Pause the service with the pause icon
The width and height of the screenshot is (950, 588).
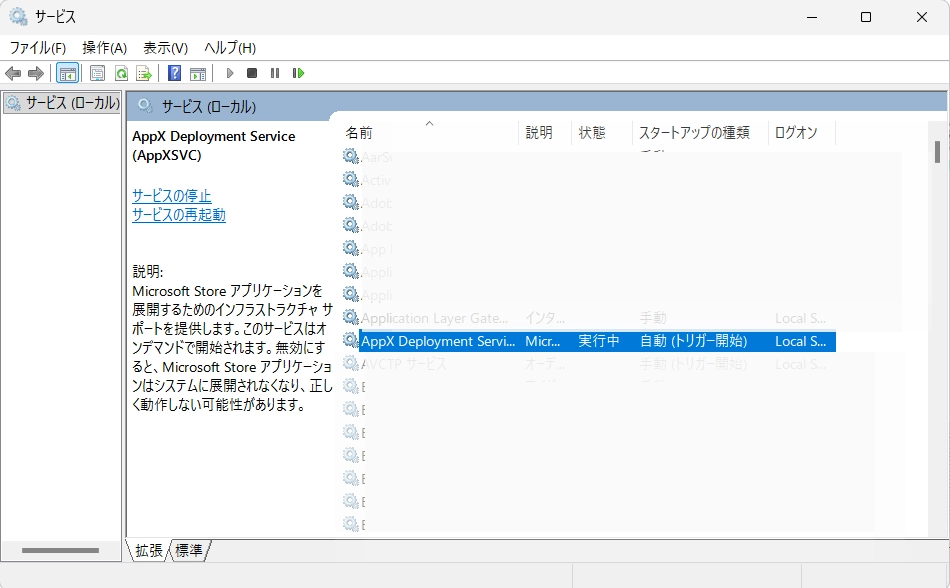[273, 72]
